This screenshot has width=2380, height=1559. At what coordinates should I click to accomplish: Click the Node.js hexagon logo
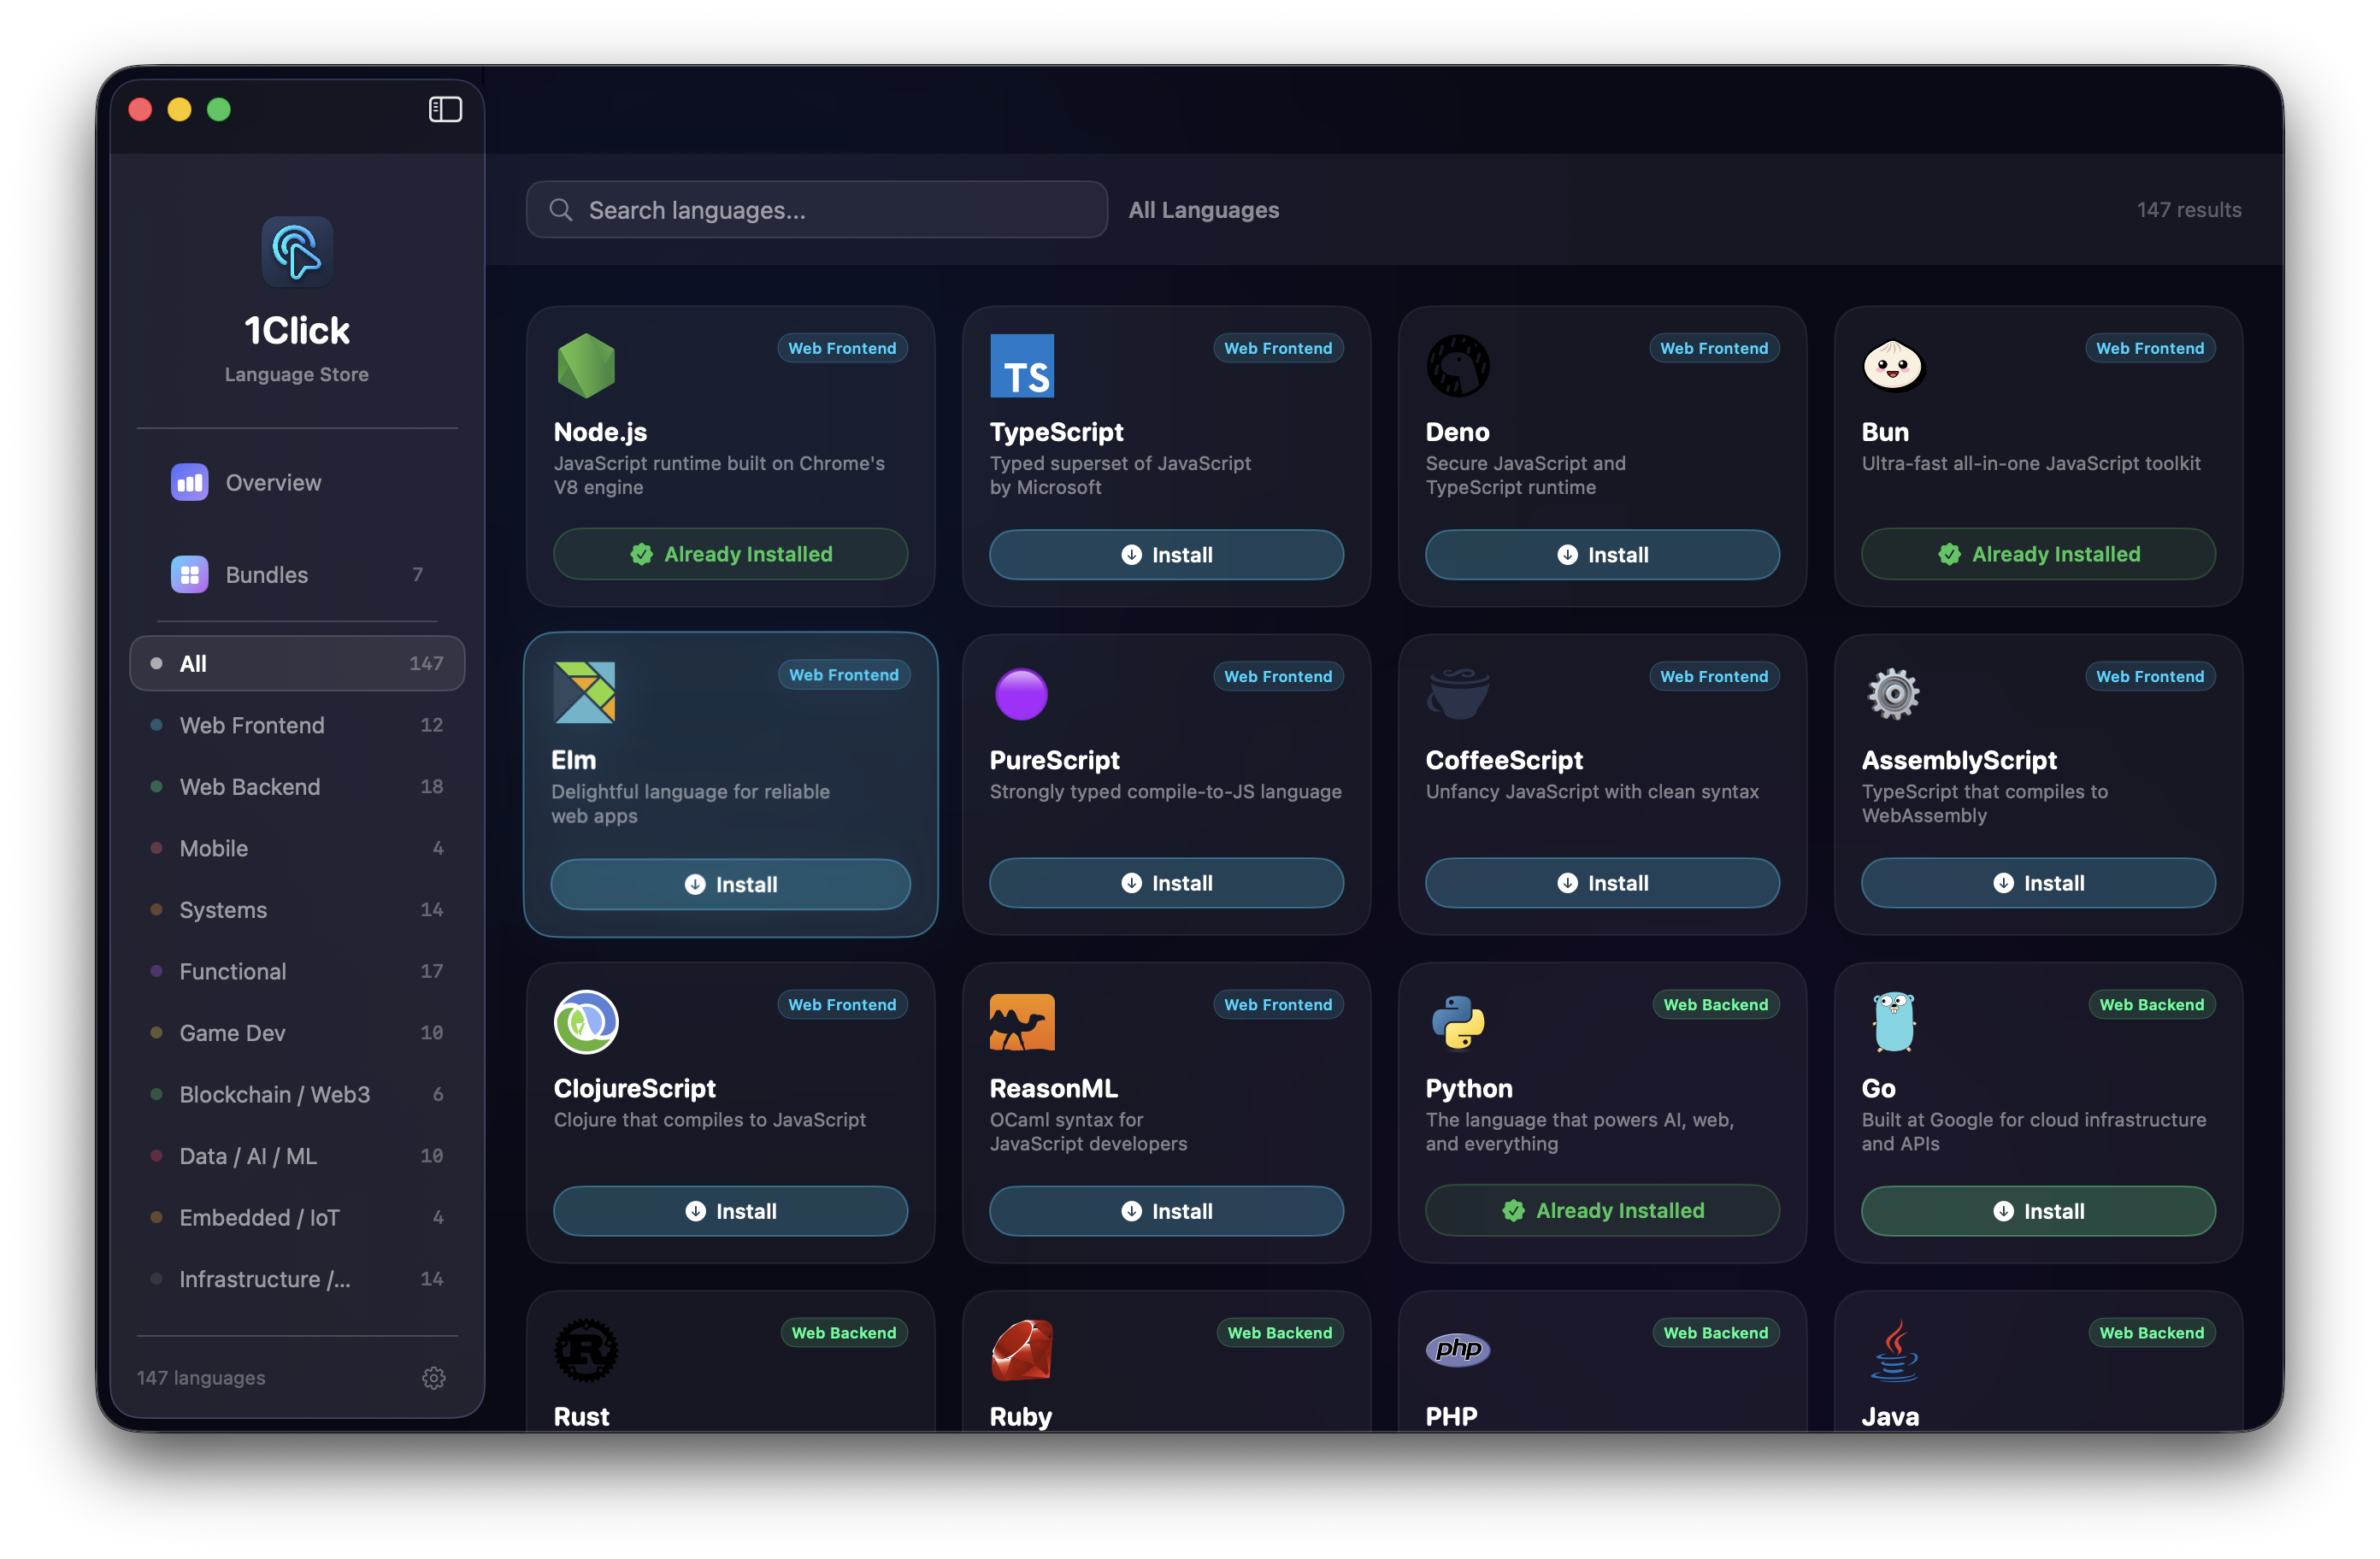(586, 366)
